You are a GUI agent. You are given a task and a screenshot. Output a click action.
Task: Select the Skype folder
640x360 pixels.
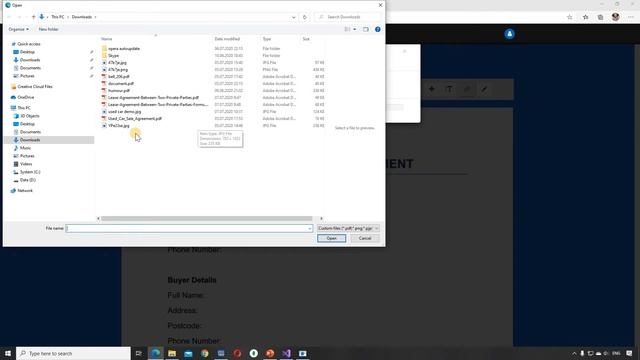click(113, 56)
